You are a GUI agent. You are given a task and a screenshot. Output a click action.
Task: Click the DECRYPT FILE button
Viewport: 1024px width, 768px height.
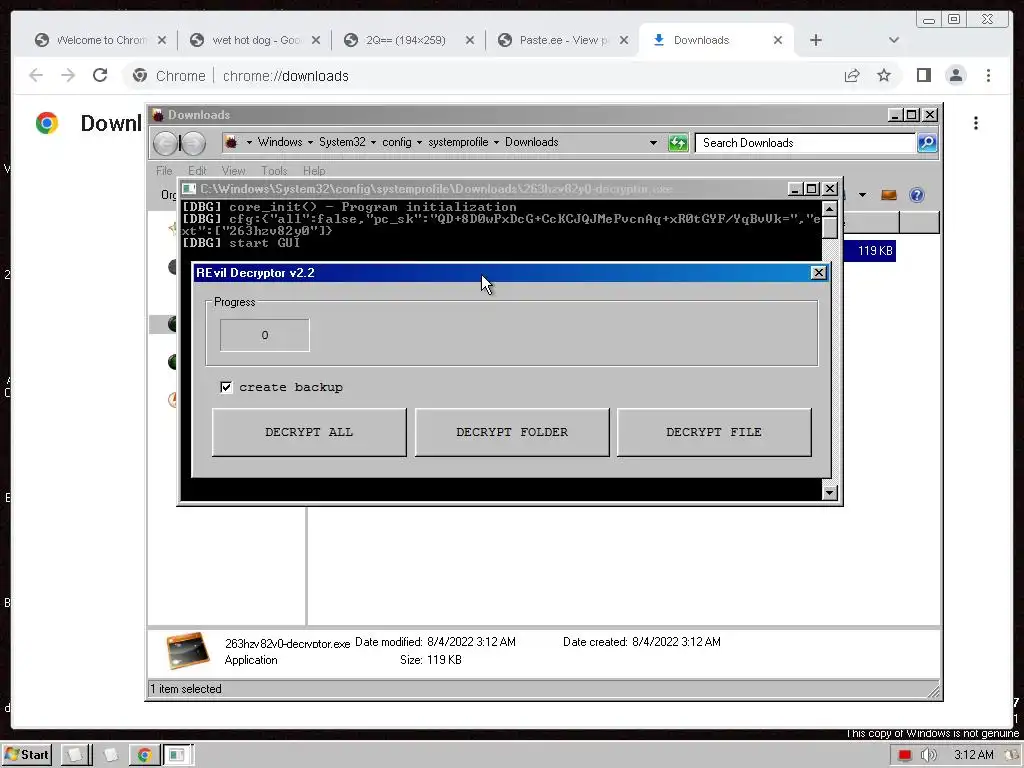tap(714, 432)
